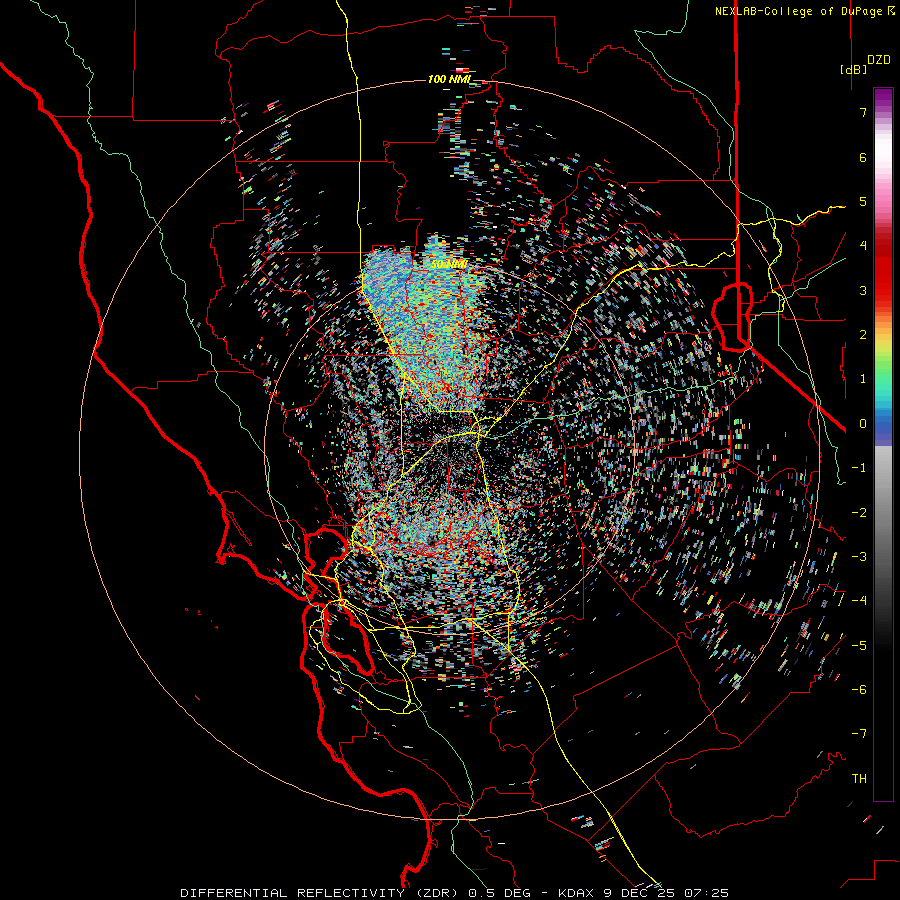
Task: Select the -7 dB label on scale
Action: point(859,734)
